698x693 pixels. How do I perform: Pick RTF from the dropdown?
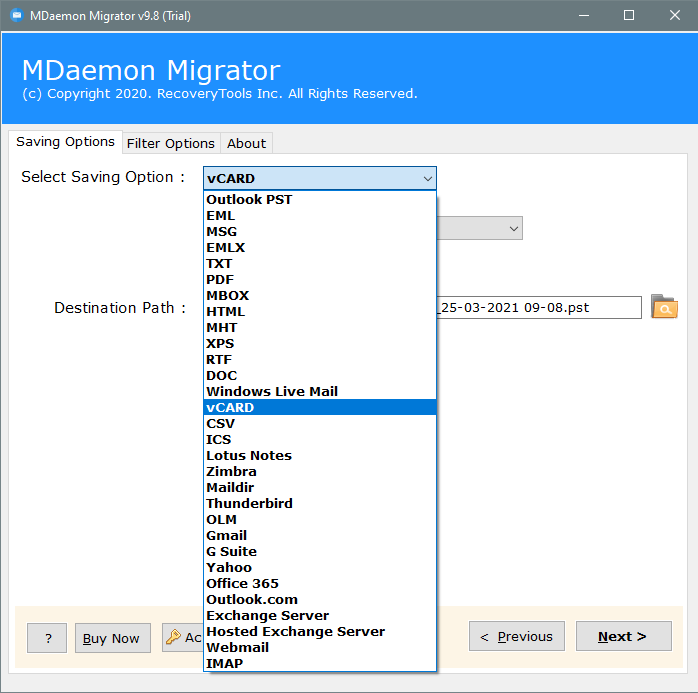[x=320, y=360]
